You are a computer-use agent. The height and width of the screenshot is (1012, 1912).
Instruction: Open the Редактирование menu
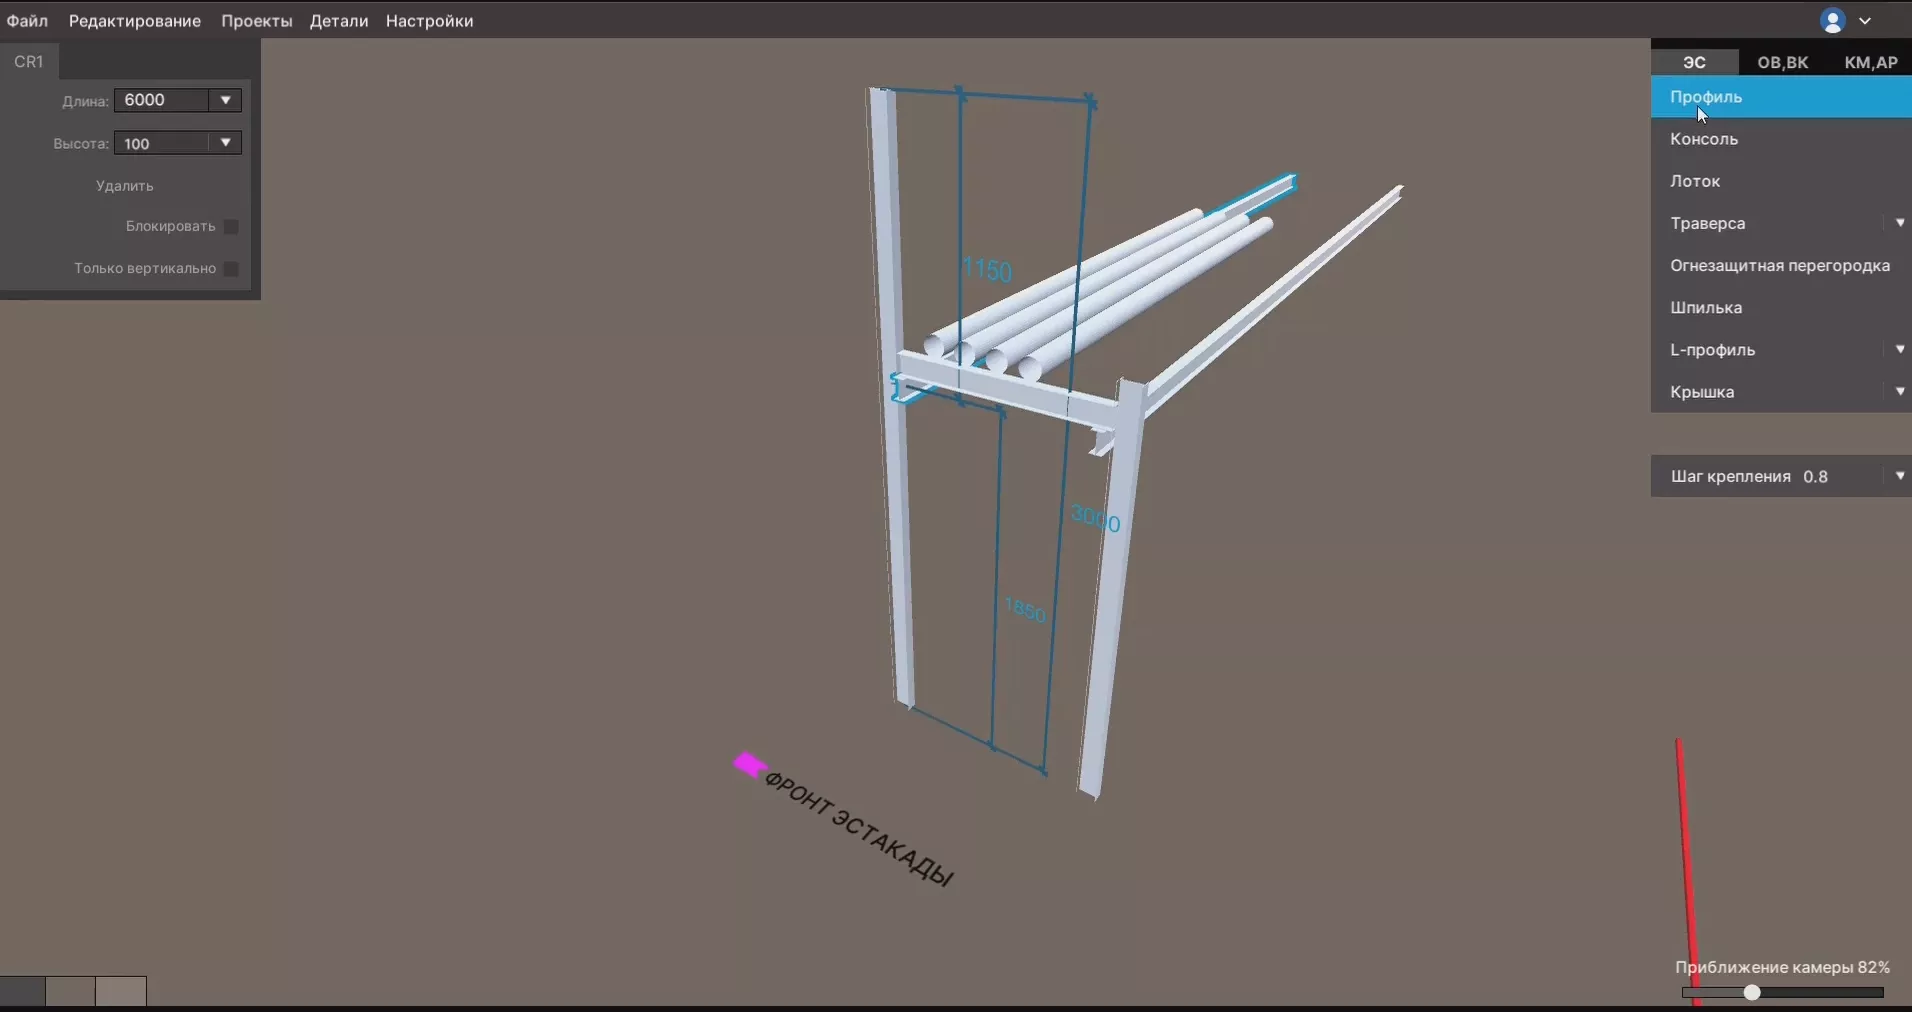135,21
